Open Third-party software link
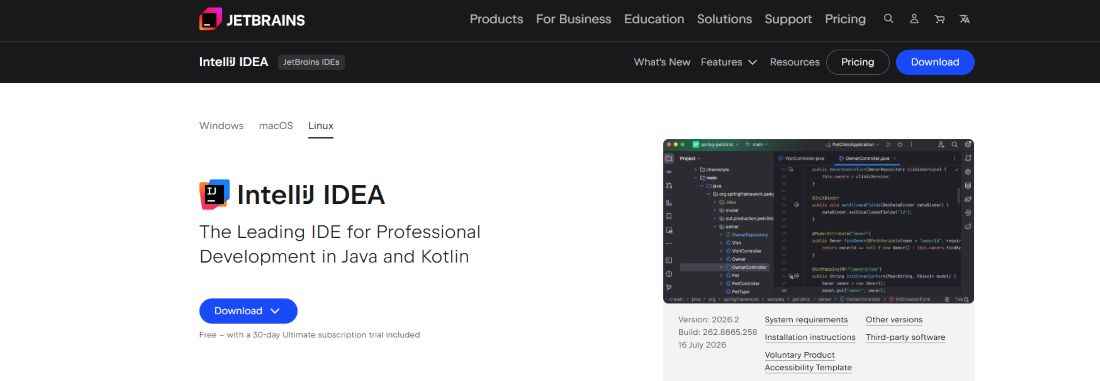 (x=905, y=337)
